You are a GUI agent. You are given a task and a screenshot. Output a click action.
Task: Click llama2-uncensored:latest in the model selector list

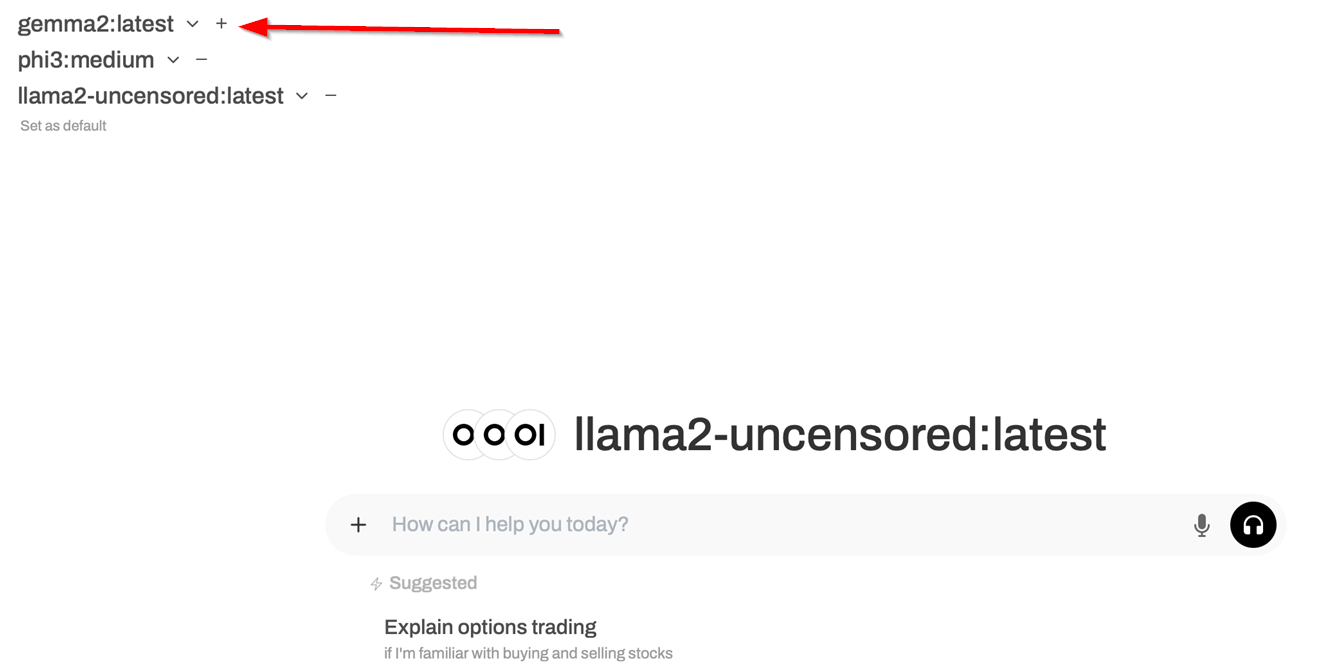[x=151, y=96]
